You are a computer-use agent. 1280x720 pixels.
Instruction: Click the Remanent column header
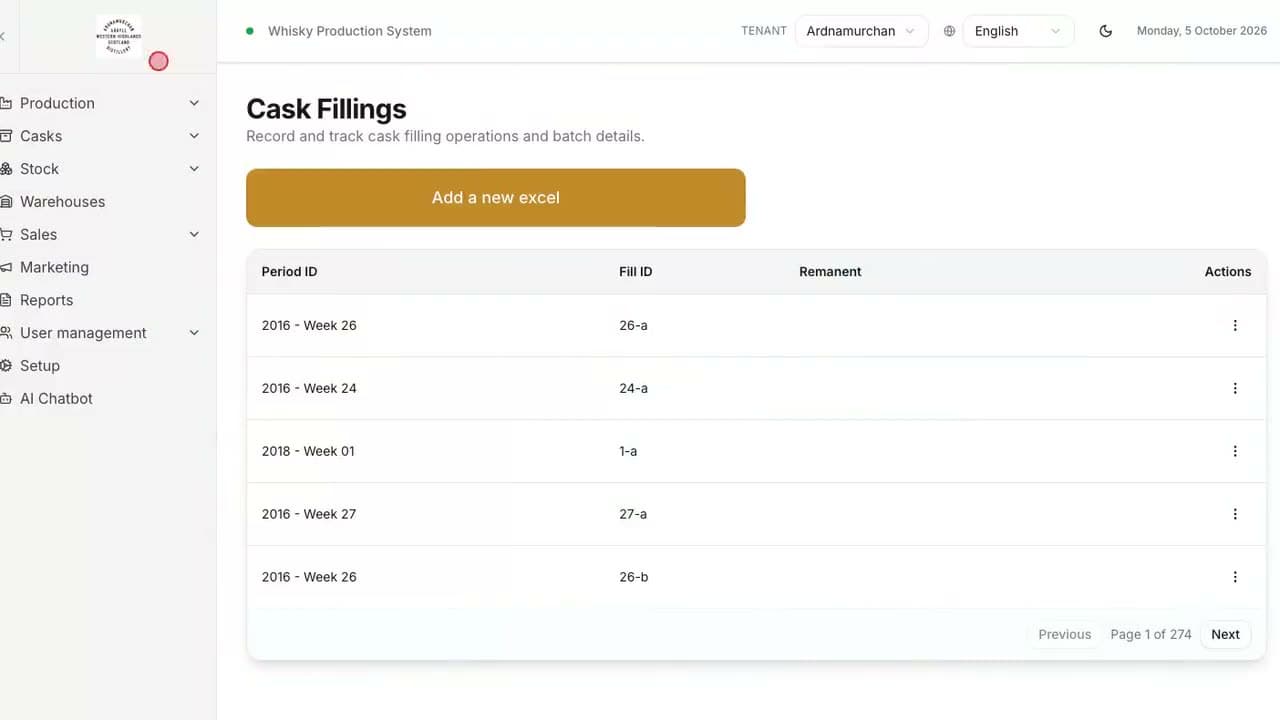[830, 272]
